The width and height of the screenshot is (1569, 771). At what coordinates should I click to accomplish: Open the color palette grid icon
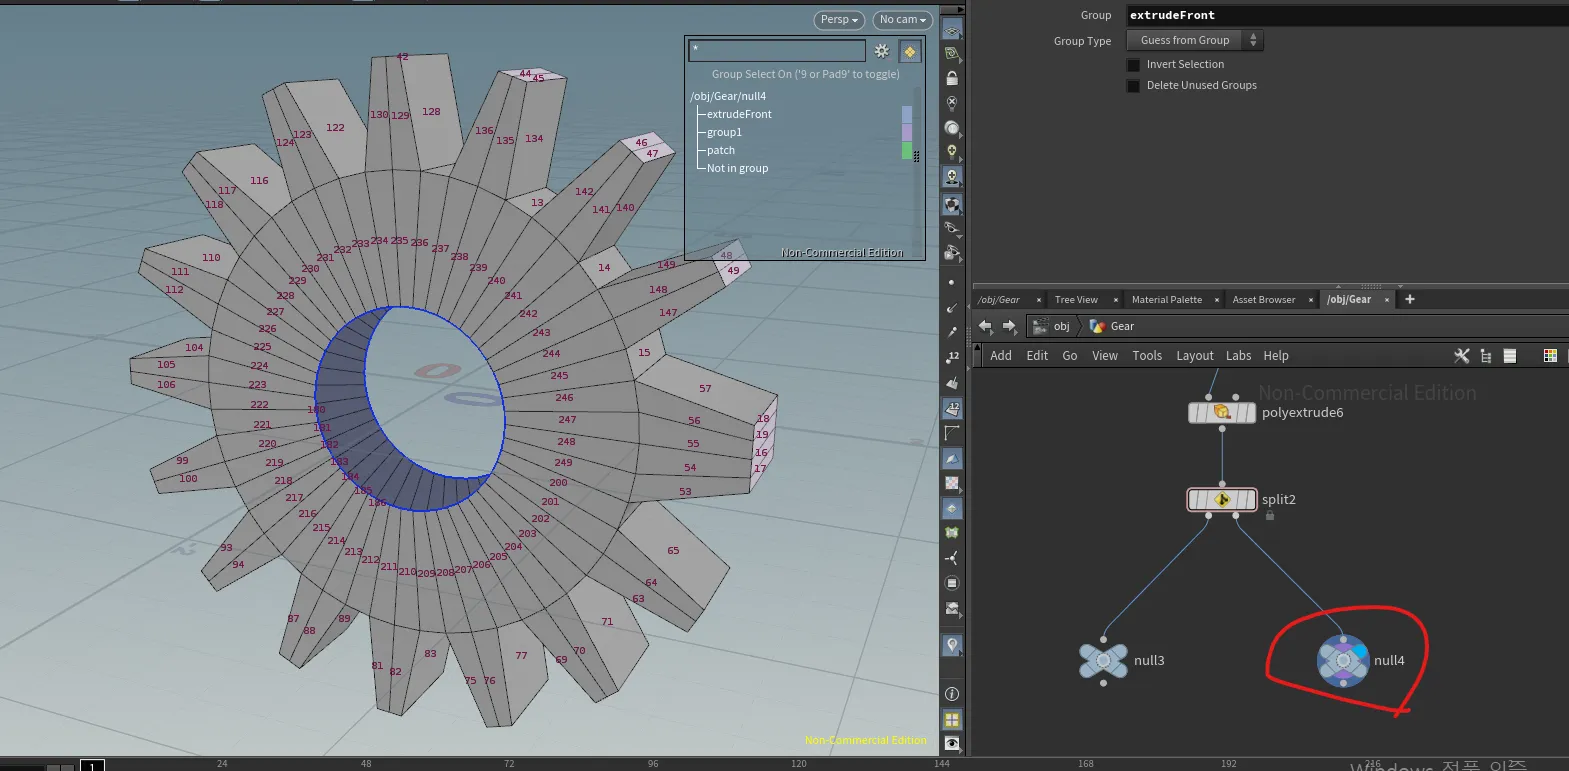[x=1550, y=356]
